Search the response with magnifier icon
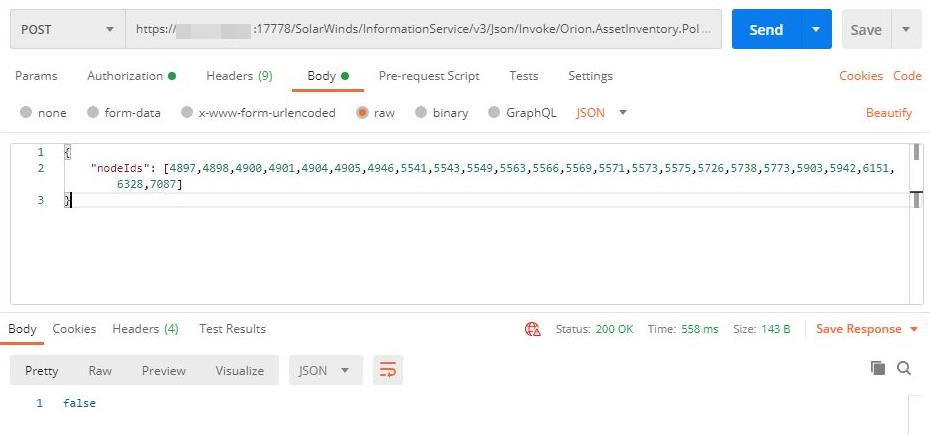This screenshot has width=930, height=435. click(904, 369)
